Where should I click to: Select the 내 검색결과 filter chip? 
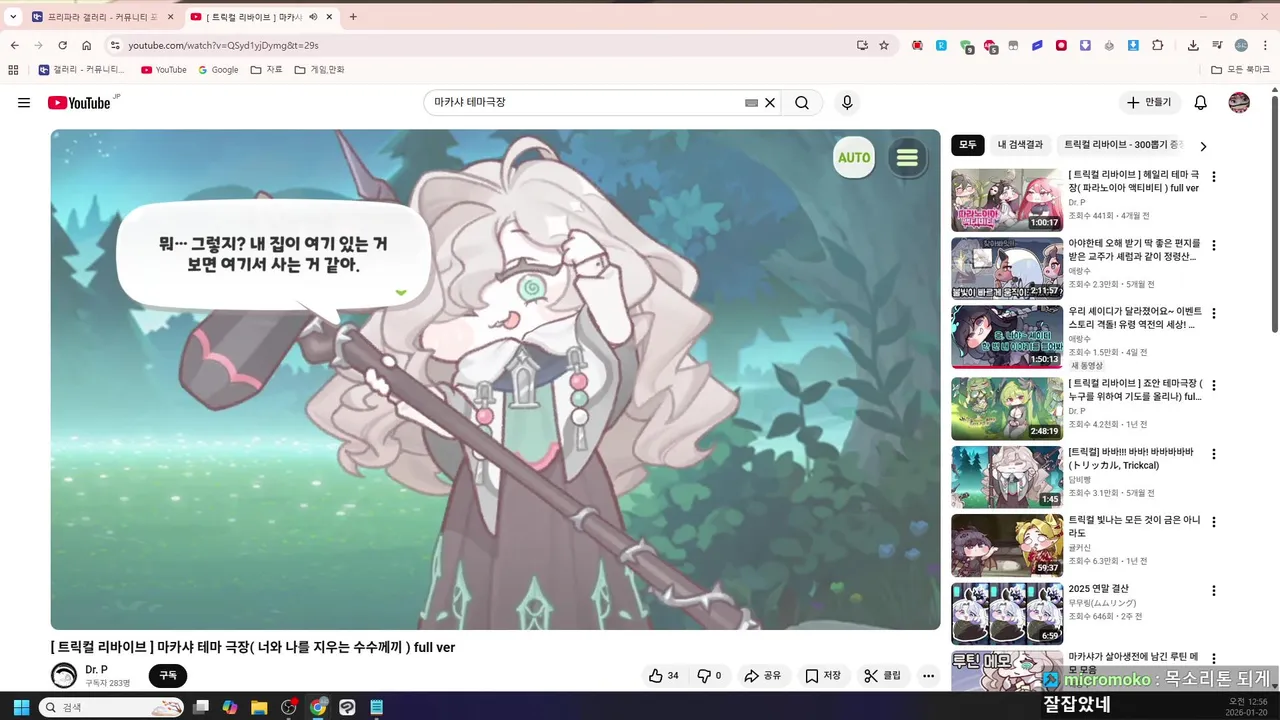pyautogui.click(x=1020, y=145)
